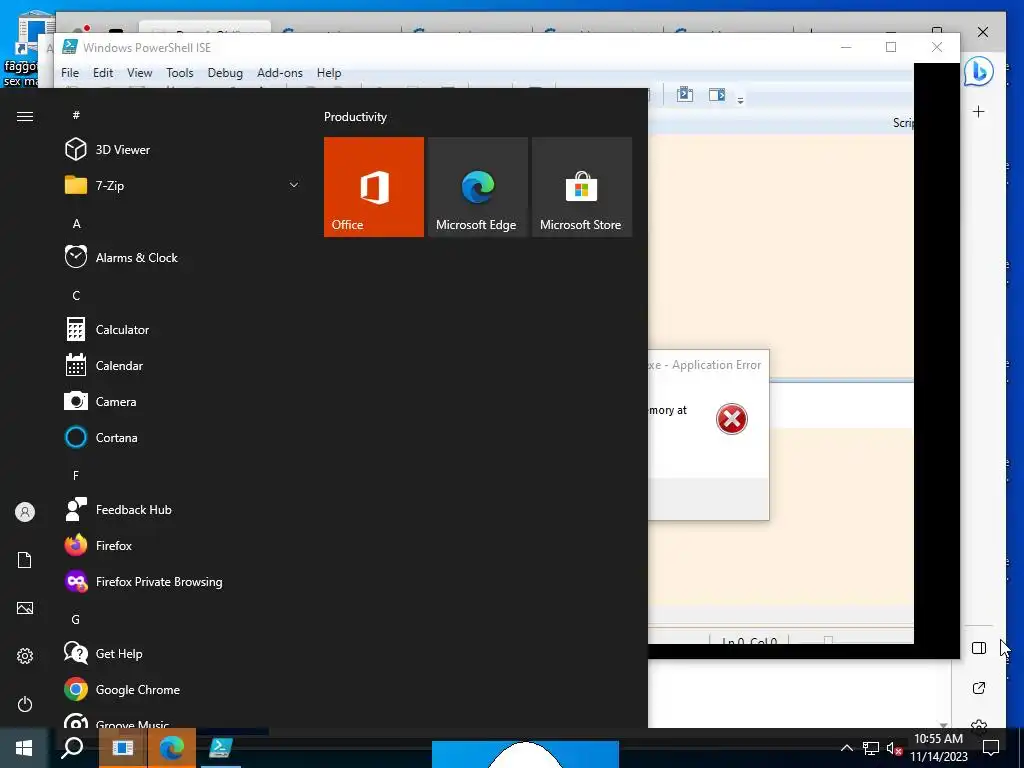Open Documents from Start sidebar

[25, 560]
